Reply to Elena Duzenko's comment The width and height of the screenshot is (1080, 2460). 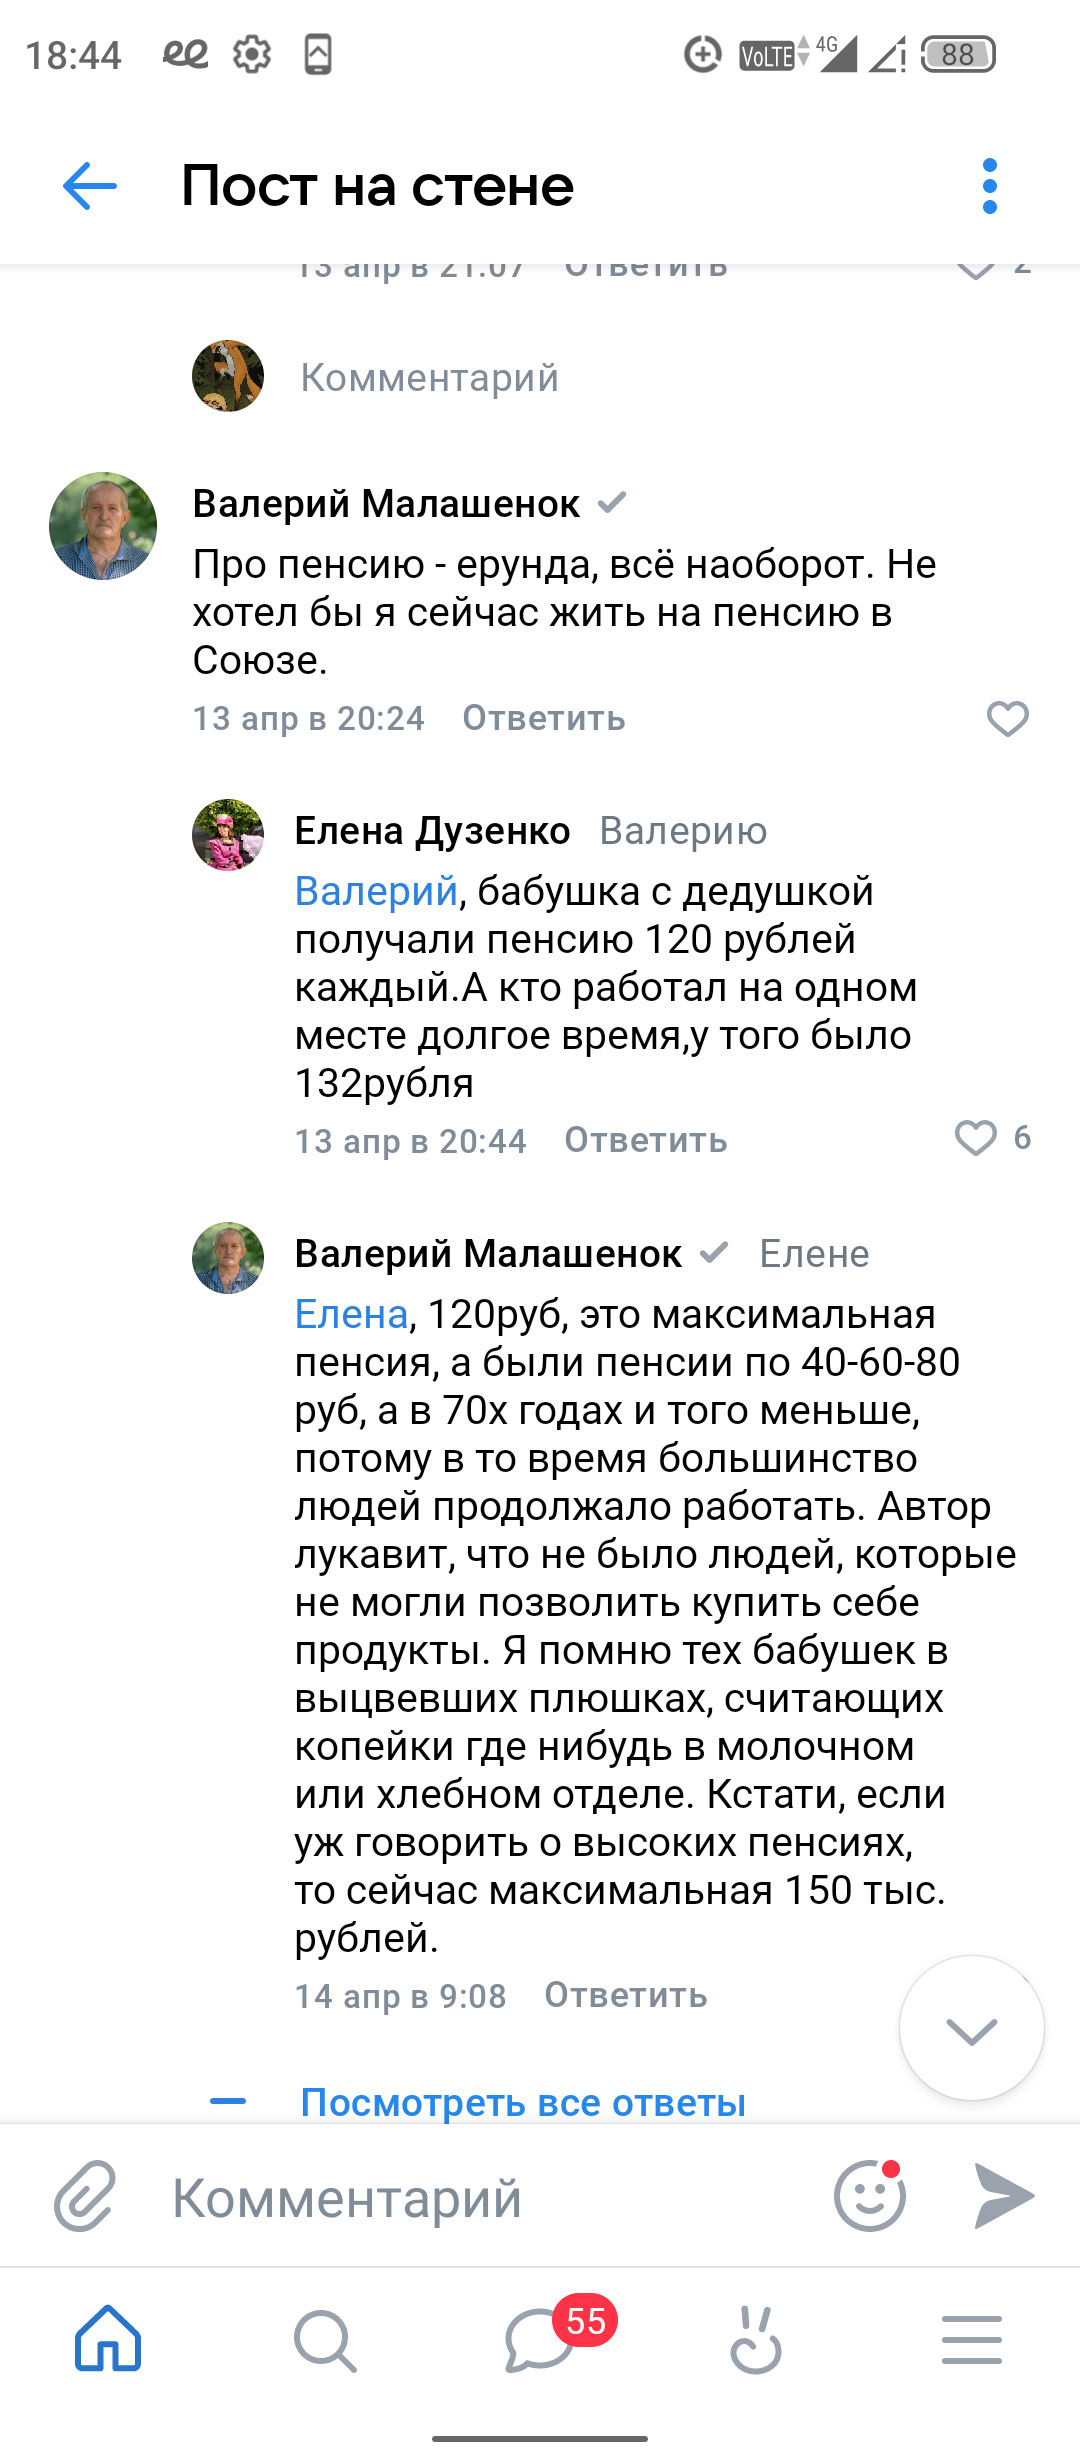point(646,1141)
